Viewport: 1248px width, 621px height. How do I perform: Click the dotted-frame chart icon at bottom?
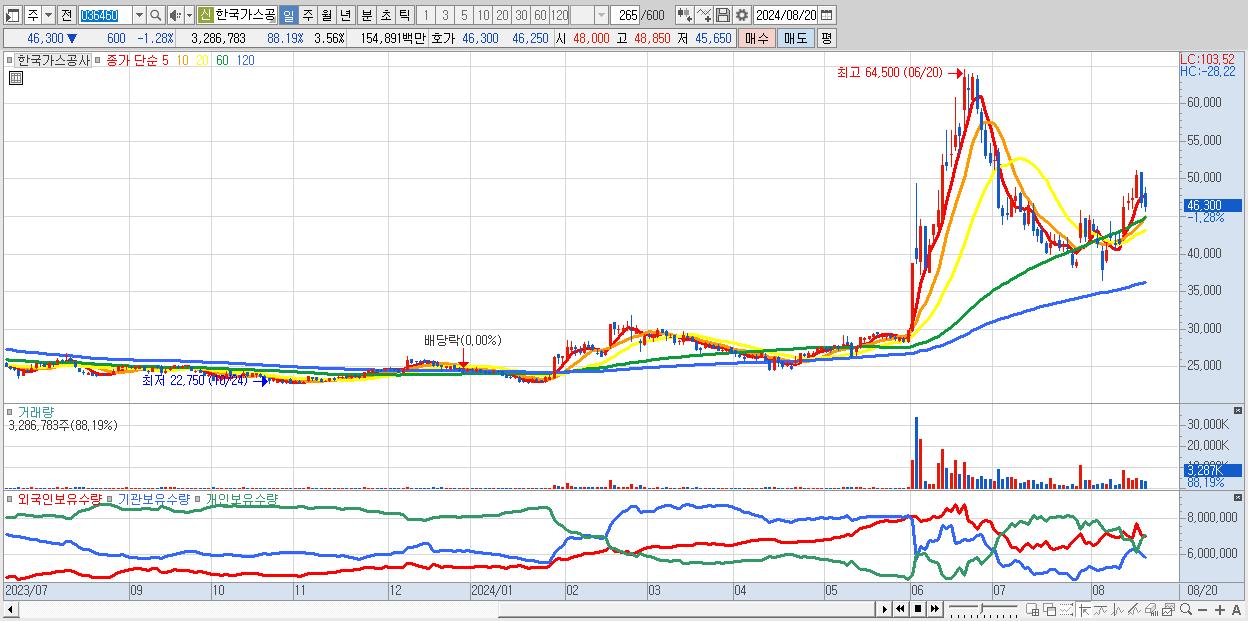1066,610
